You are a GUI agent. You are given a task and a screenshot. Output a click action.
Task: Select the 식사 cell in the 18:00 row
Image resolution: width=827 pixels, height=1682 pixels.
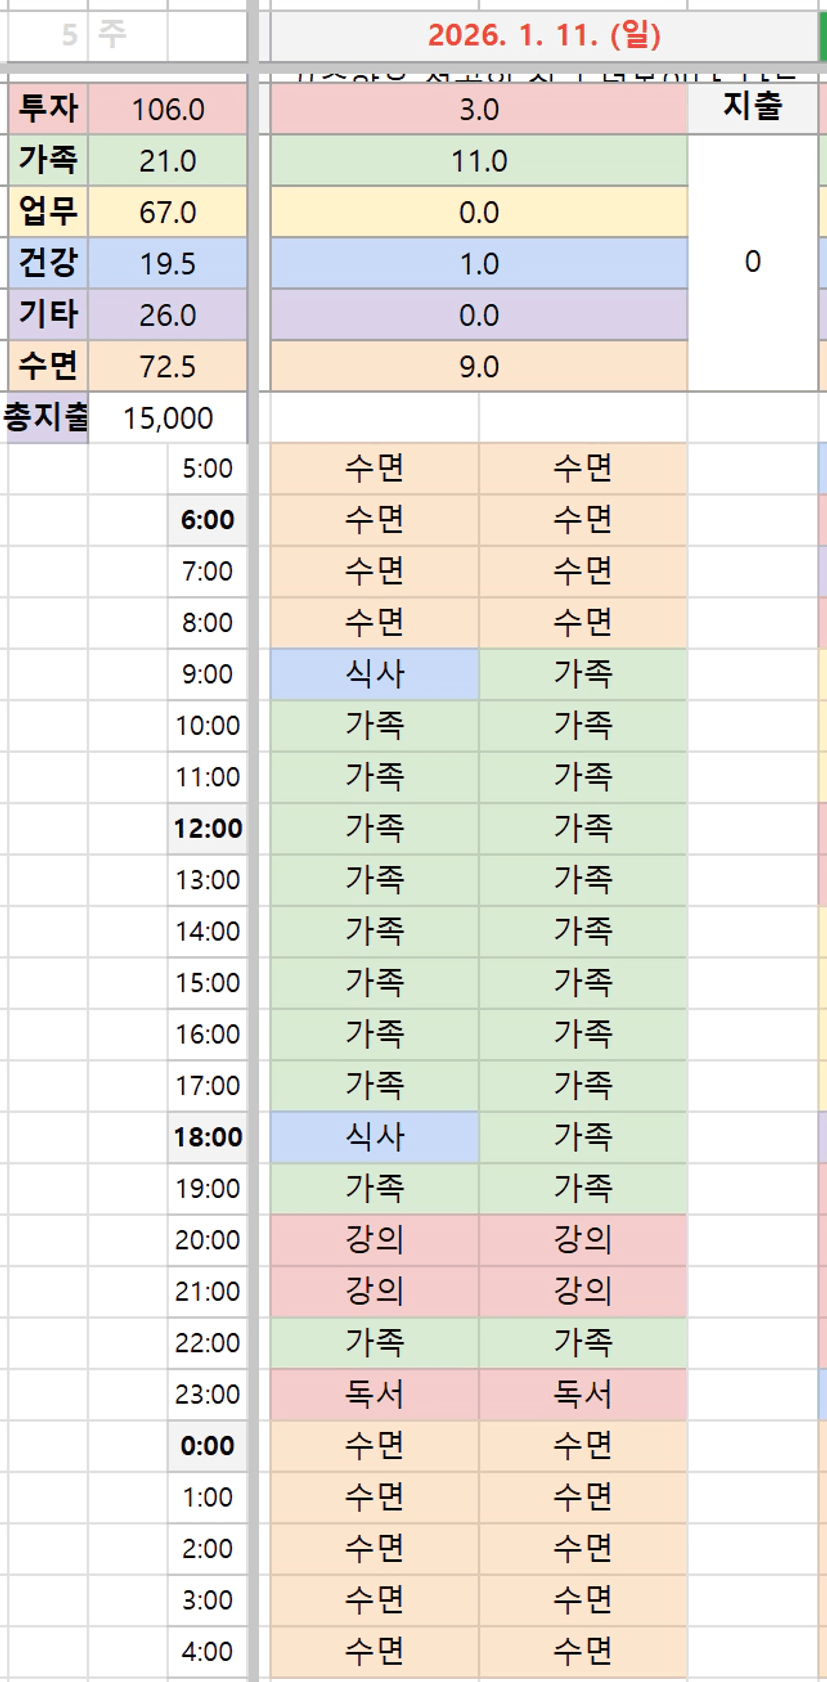coord(374,1137)
